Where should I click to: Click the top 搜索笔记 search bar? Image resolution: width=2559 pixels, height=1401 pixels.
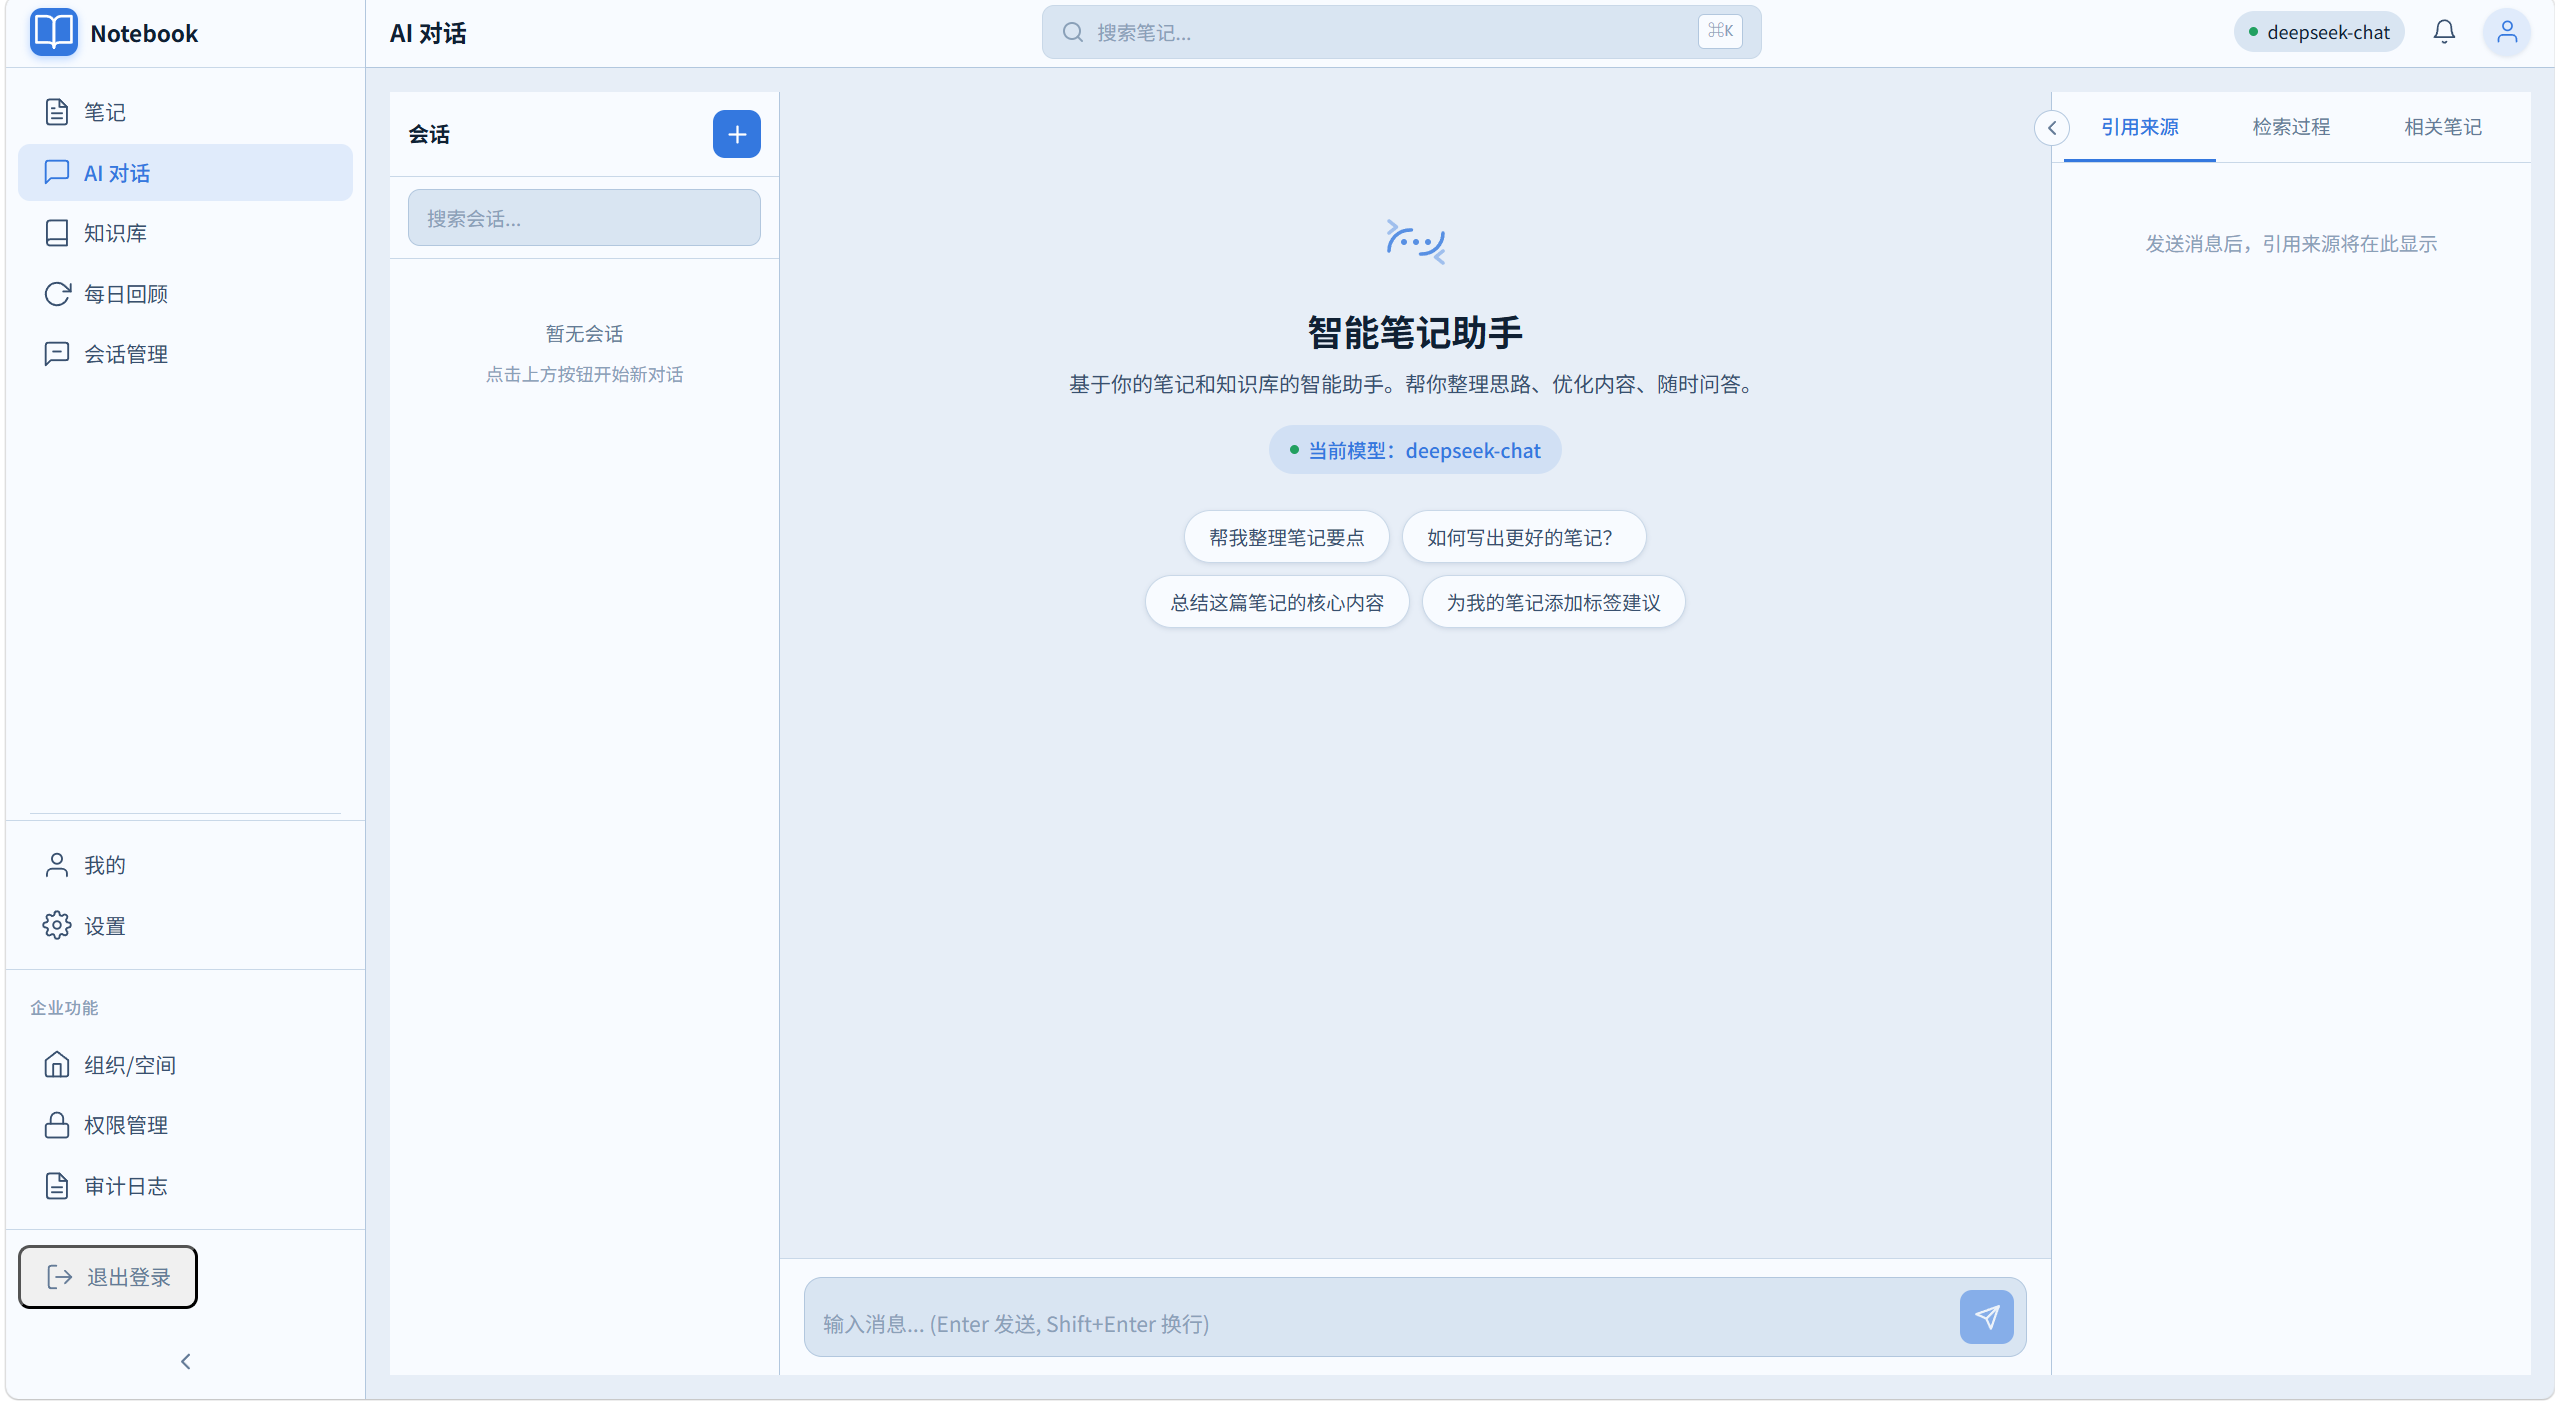click(1401, 32)
